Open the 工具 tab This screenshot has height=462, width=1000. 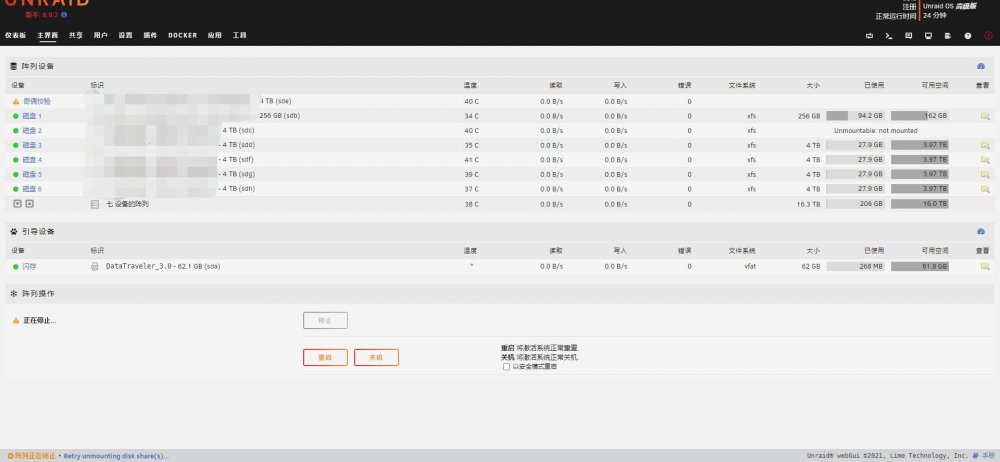tap(239, 36)
